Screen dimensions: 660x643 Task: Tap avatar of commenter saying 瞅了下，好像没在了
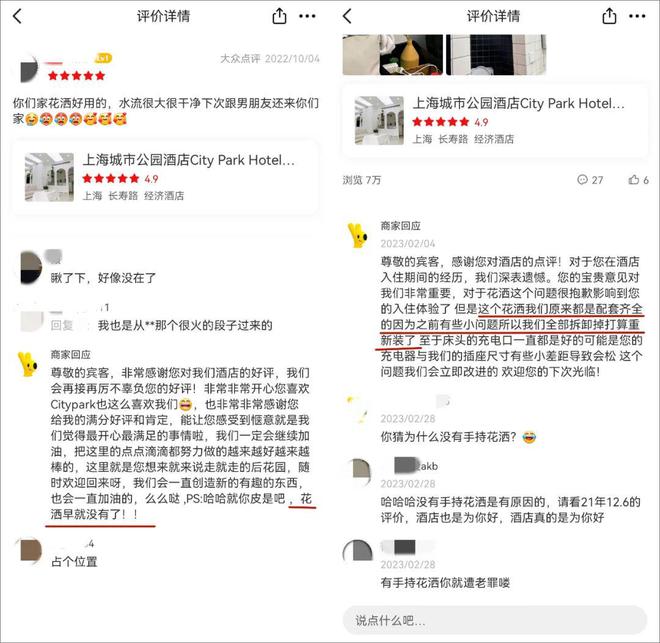(31, 268)
